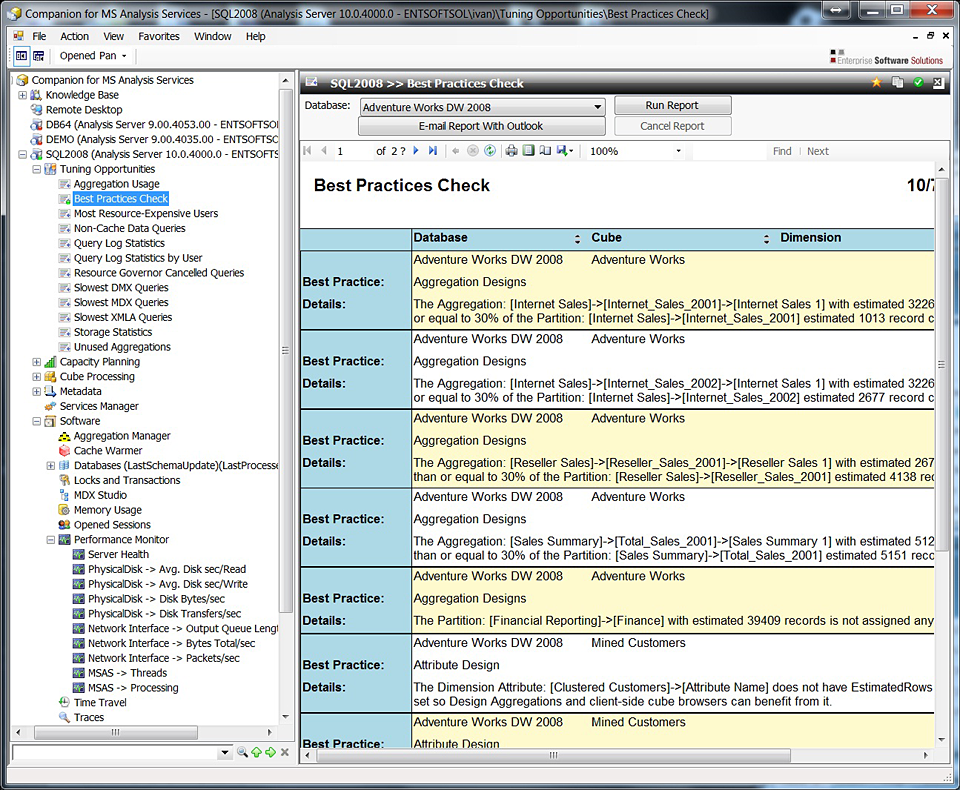Expand the Cube Processing node
This screenshot has height=790, width=960.
pyautogui.click(x=37, y=377)
